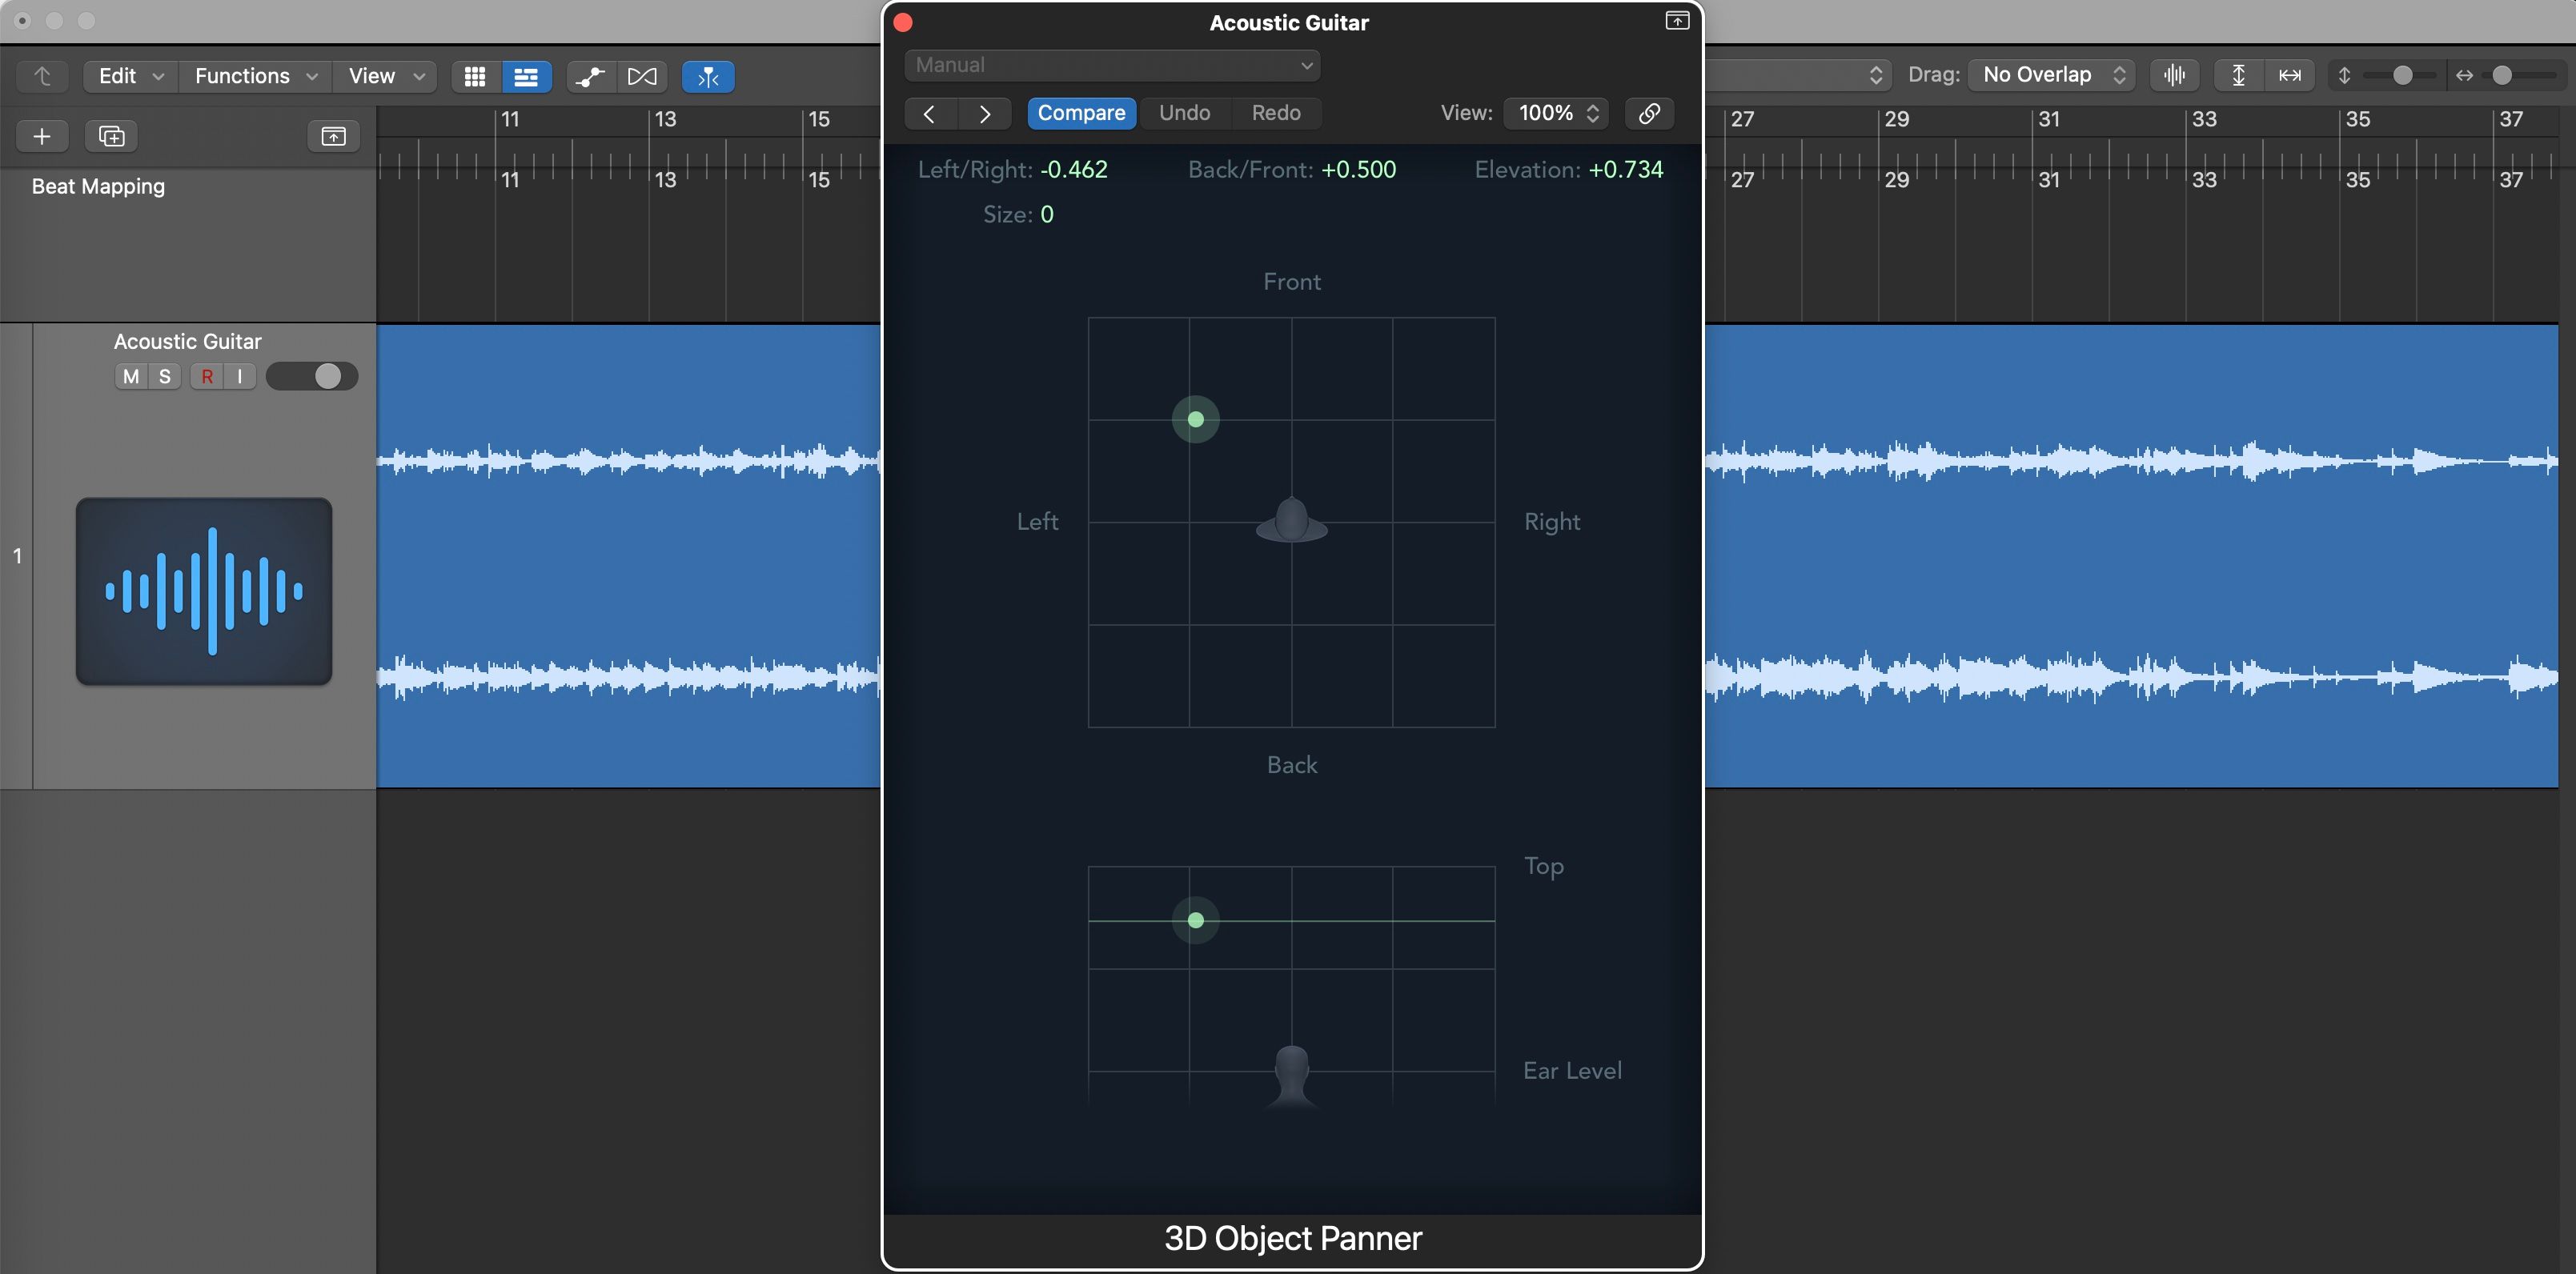Click the Undo button in the panner

(1184, 113)
